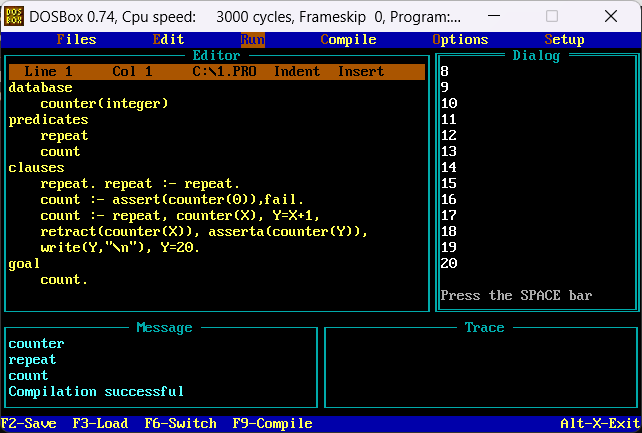Minimize the DOSBox window
Viewport: 642px width, 433px height.
494,16
